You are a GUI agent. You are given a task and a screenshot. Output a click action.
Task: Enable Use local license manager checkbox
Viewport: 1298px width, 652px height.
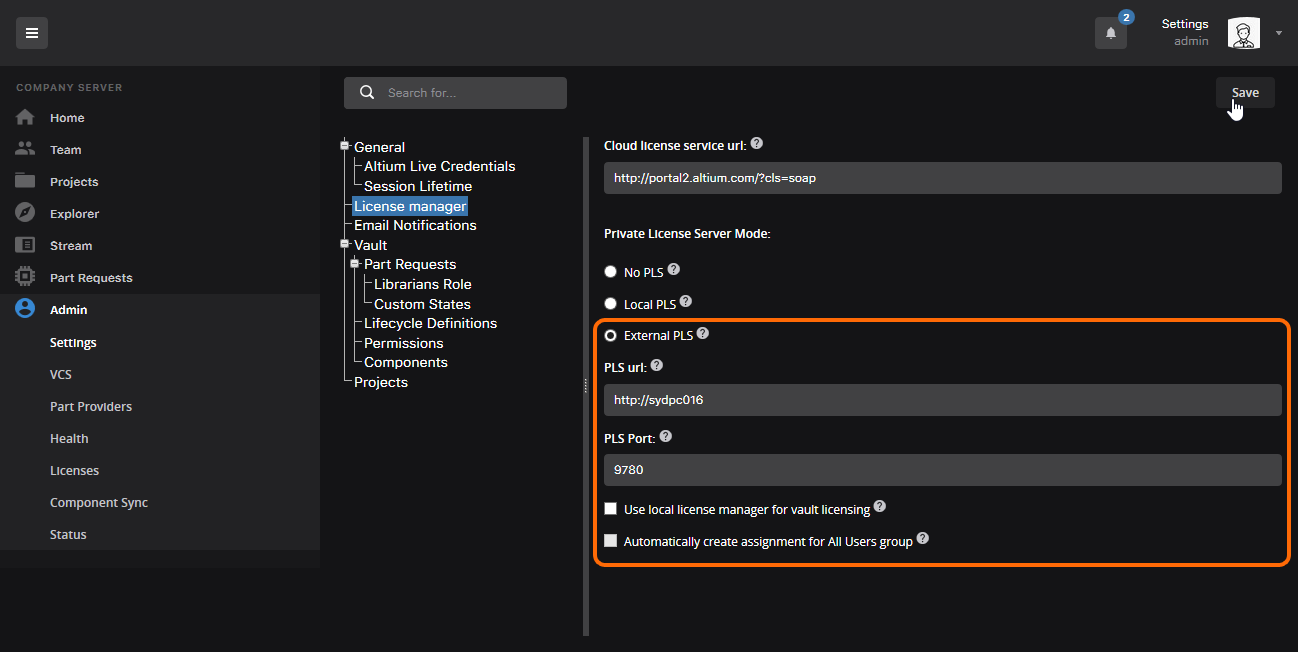coord(610,509)
